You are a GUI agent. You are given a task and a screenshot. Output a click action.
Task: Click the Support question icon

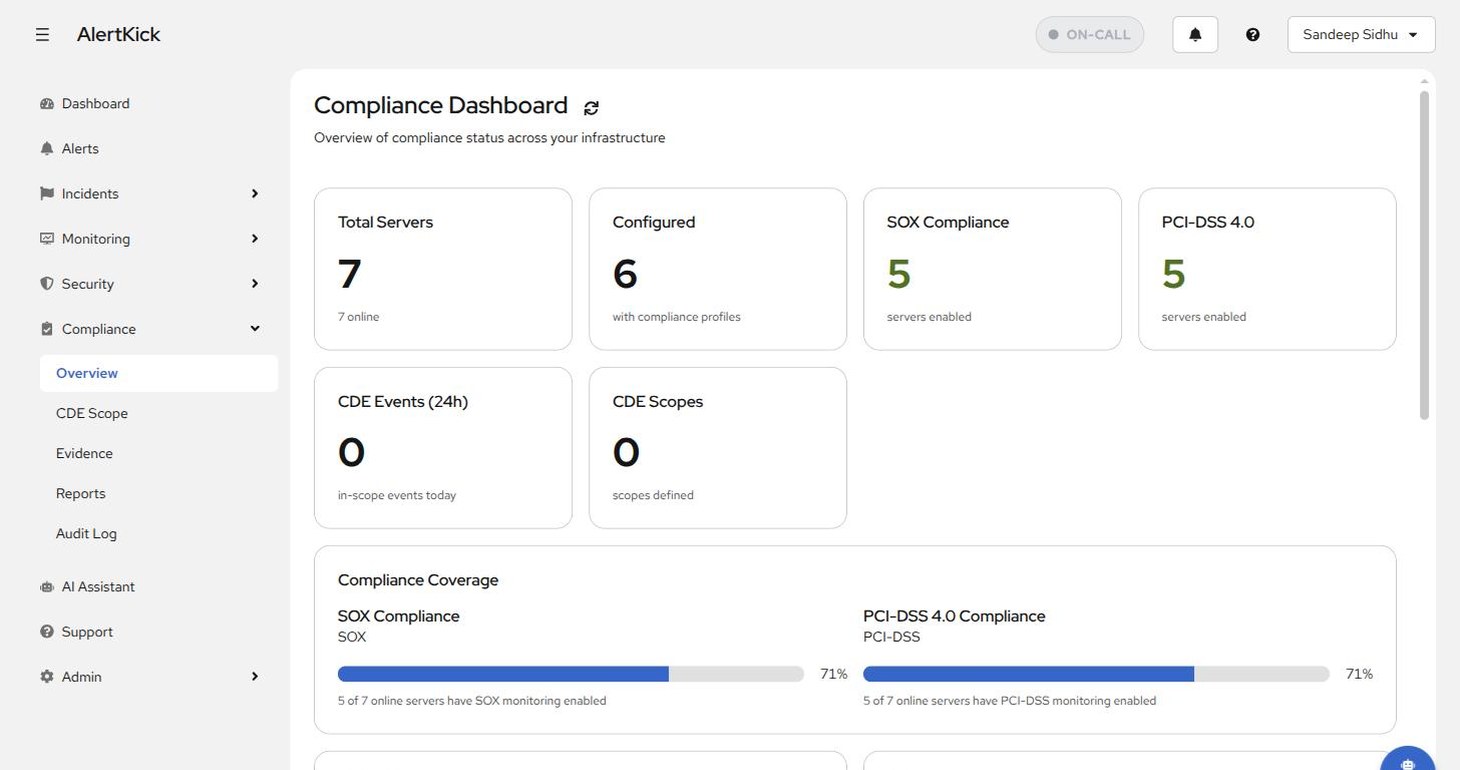click(x=47, y=632)
